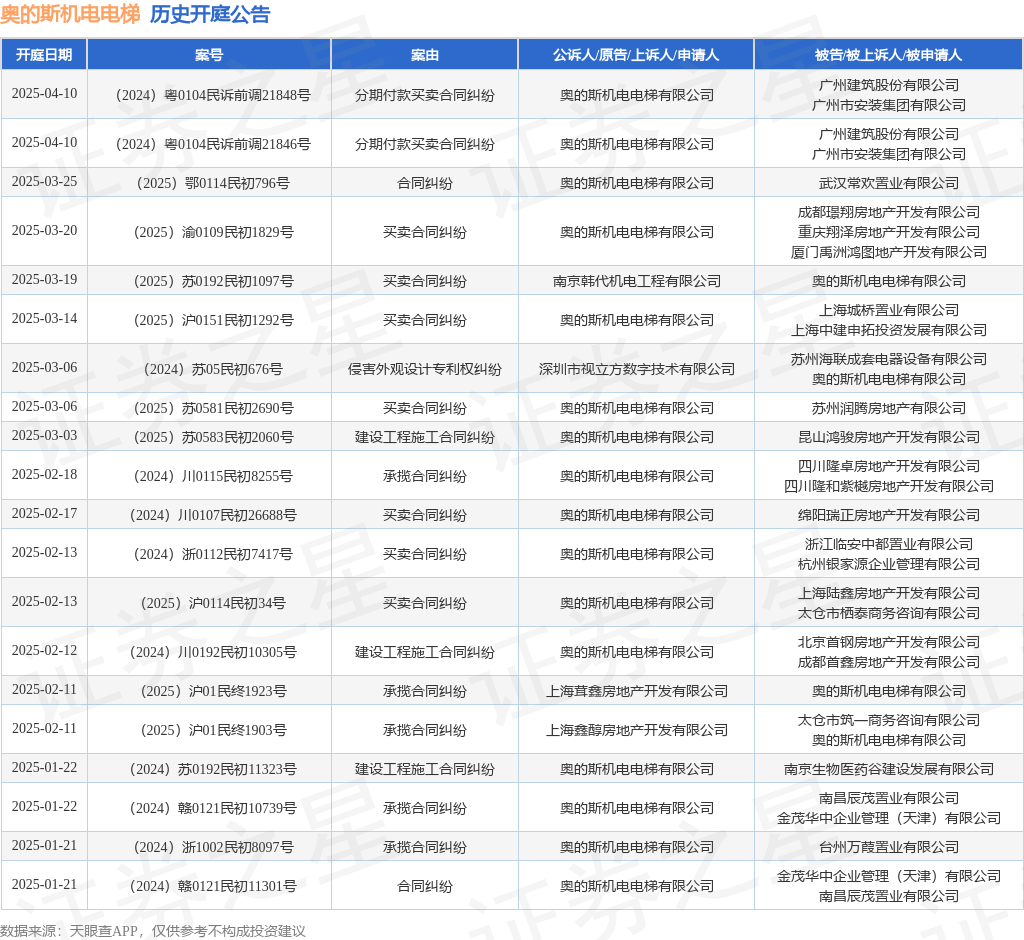The height and width of the screenshot is (940, 1024).
Task: Click case number 苏0581民初2690号
Action: [213, 409]
